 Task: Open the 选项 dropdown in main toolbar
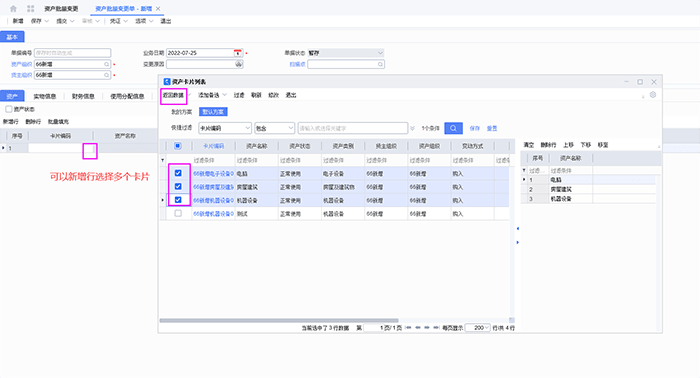point(151,21)
